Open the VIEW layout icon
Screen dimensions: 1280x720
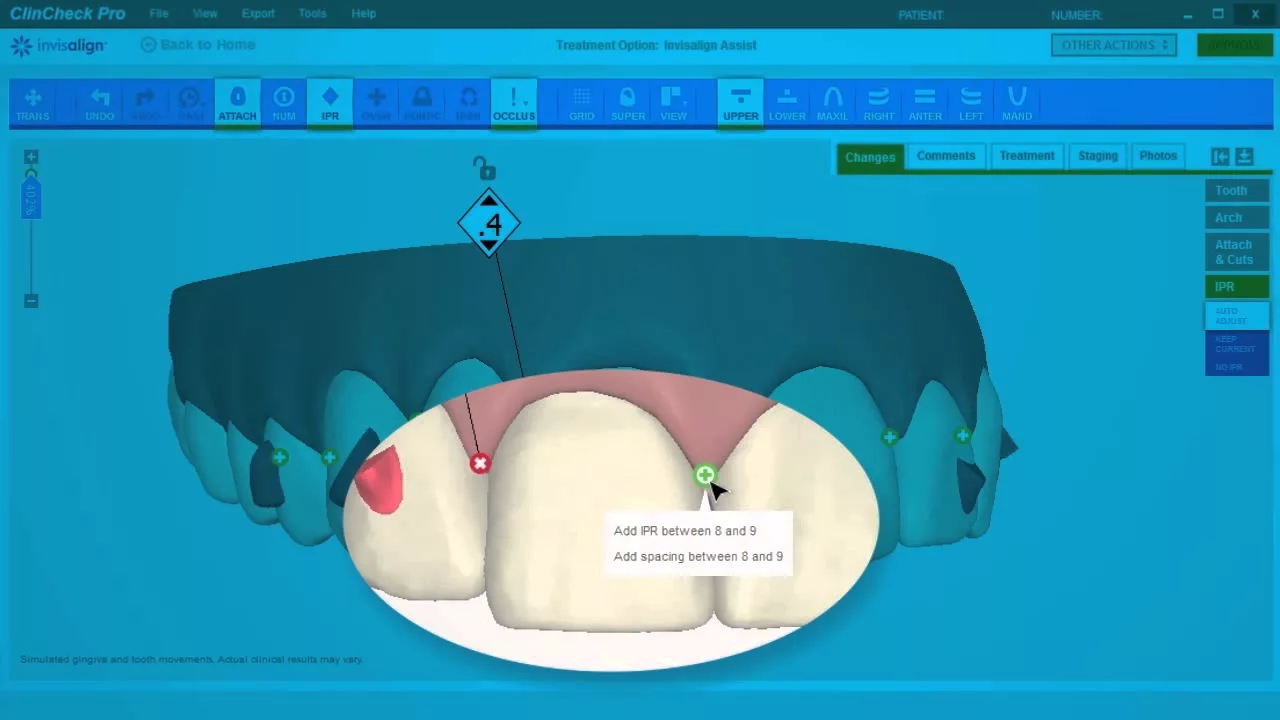click(x=674, y=103)
